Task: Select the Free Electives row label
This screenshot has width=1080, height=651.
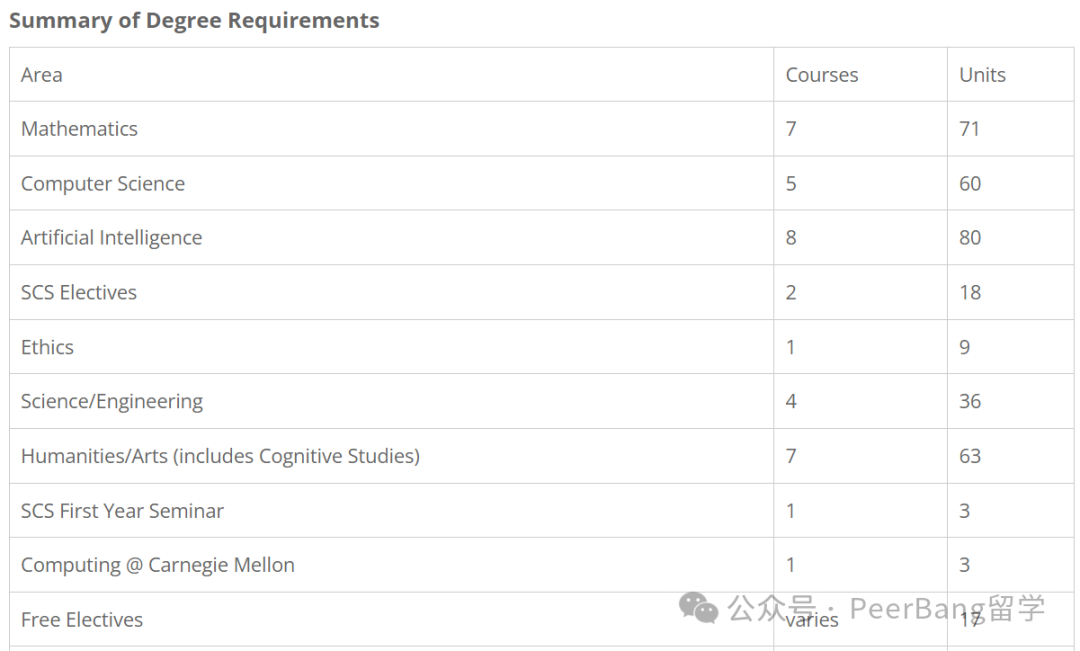Action: pos(82,619)
